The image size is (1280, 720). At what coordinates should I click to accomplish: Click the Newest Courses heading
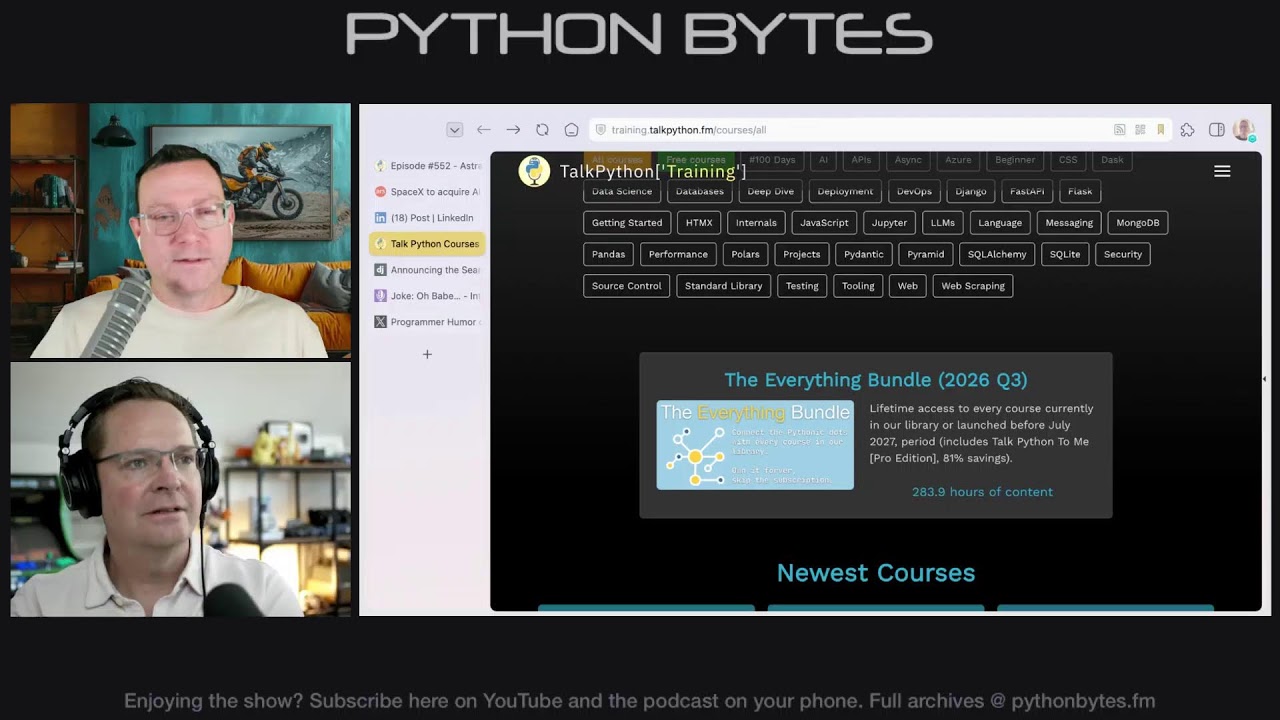tap(876, 573)
